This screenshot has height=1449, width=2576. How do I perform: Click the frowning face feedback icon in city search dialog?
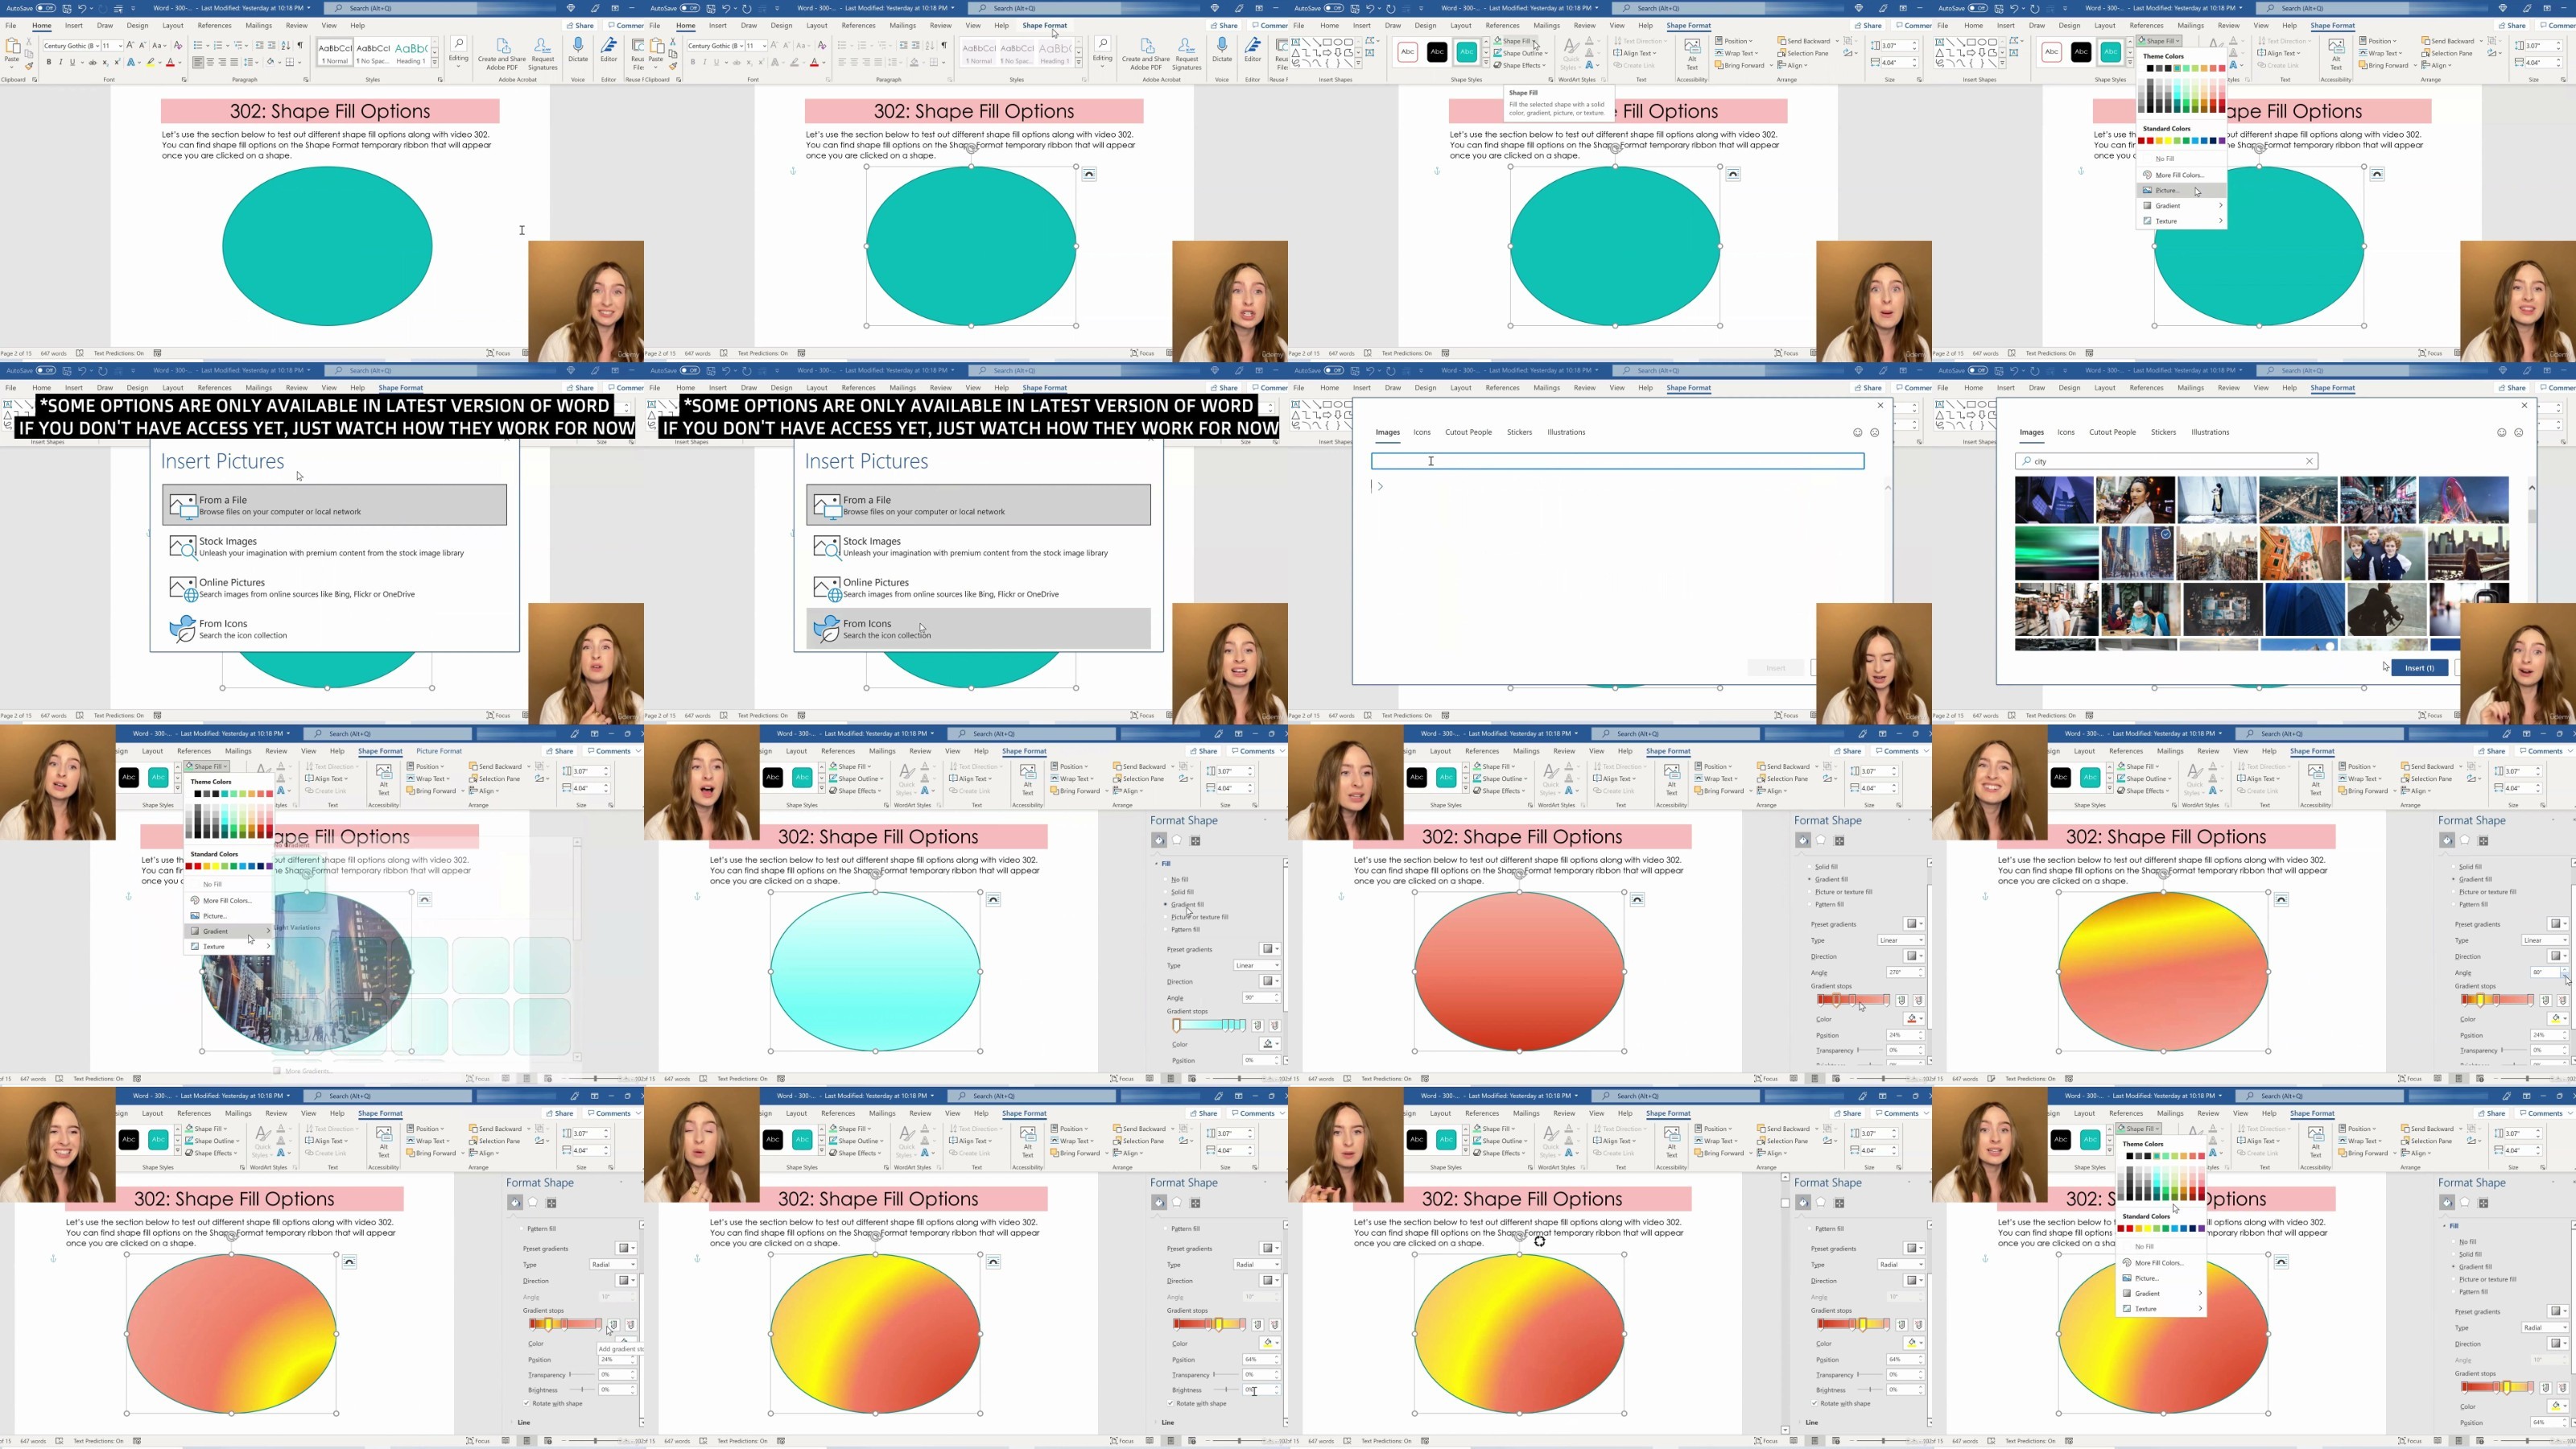(2518, 432)
